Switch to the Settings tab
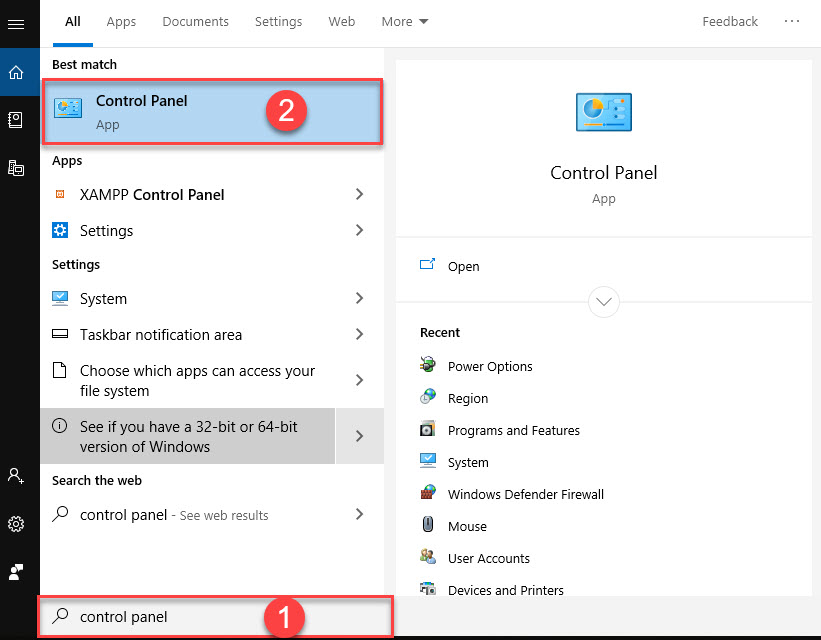The image size is (821, 640). 279,21
